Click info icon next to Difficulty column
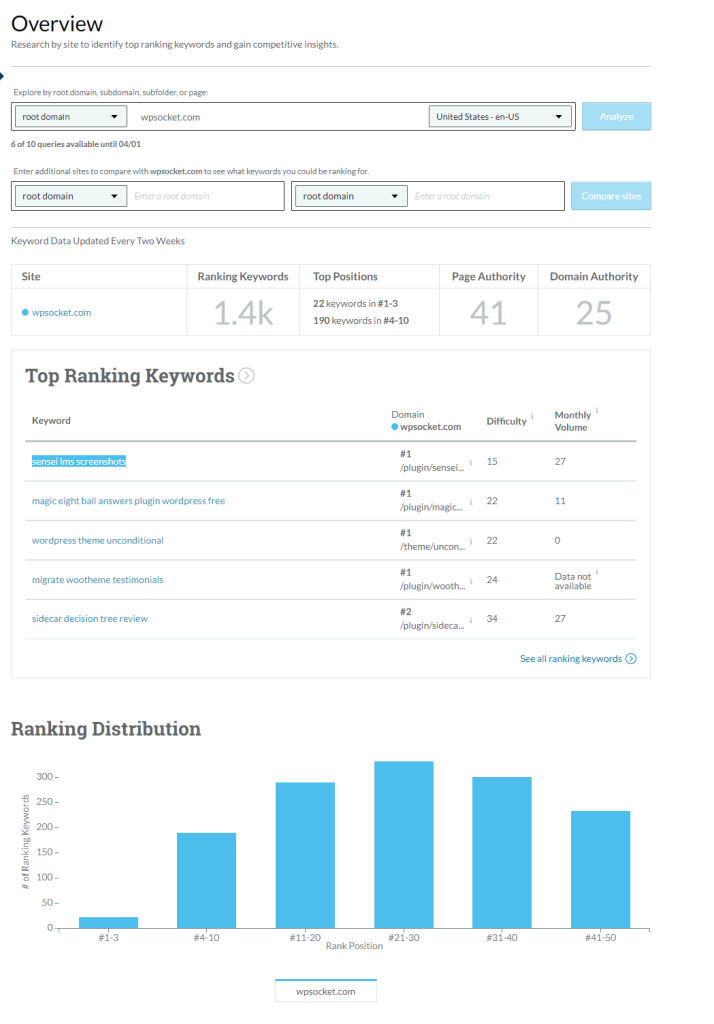This screenshot has width=714, height=1024. pyautogui.click(x=532, y=416)
